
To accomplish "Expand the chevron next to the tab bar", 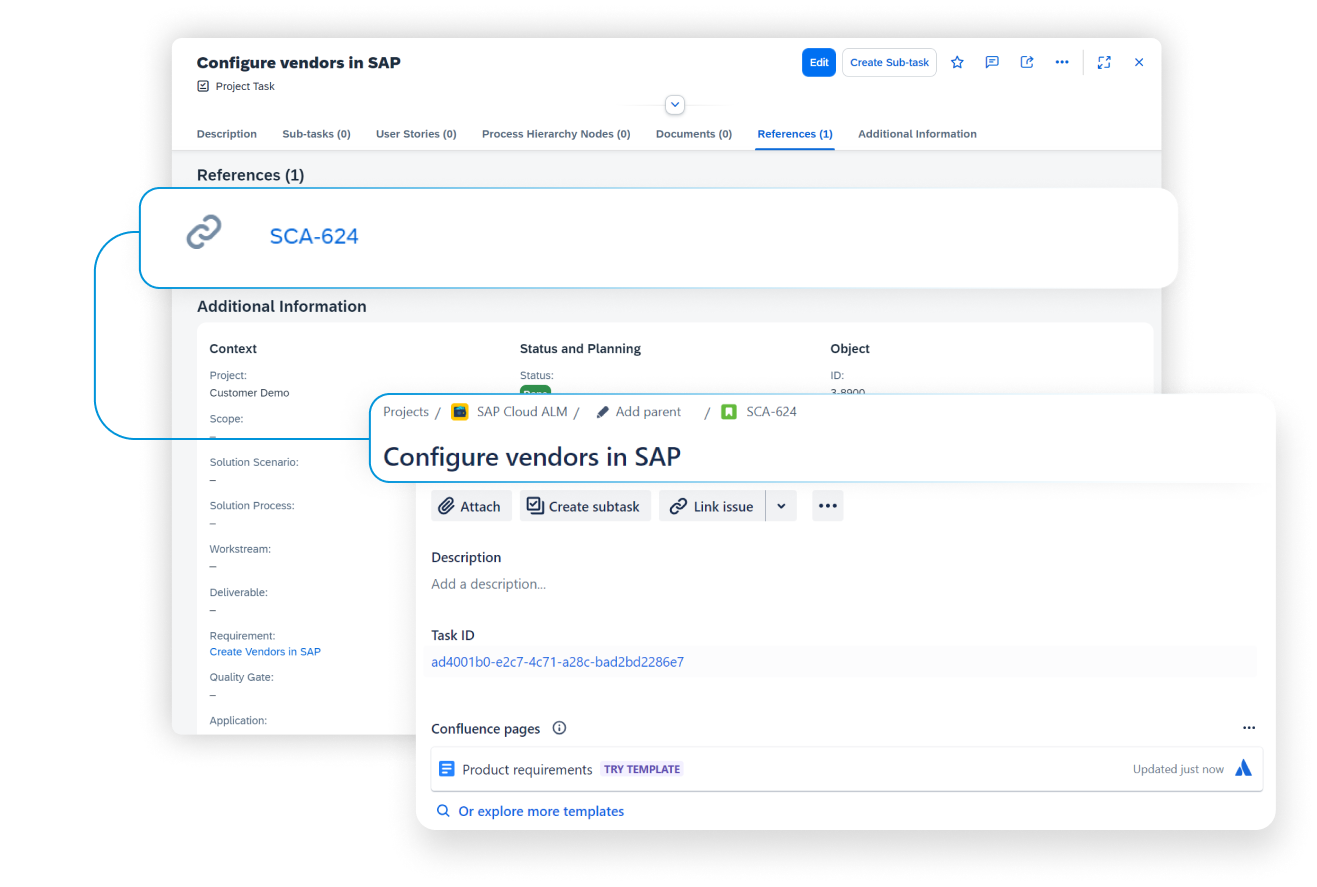I will click(675, 104).
